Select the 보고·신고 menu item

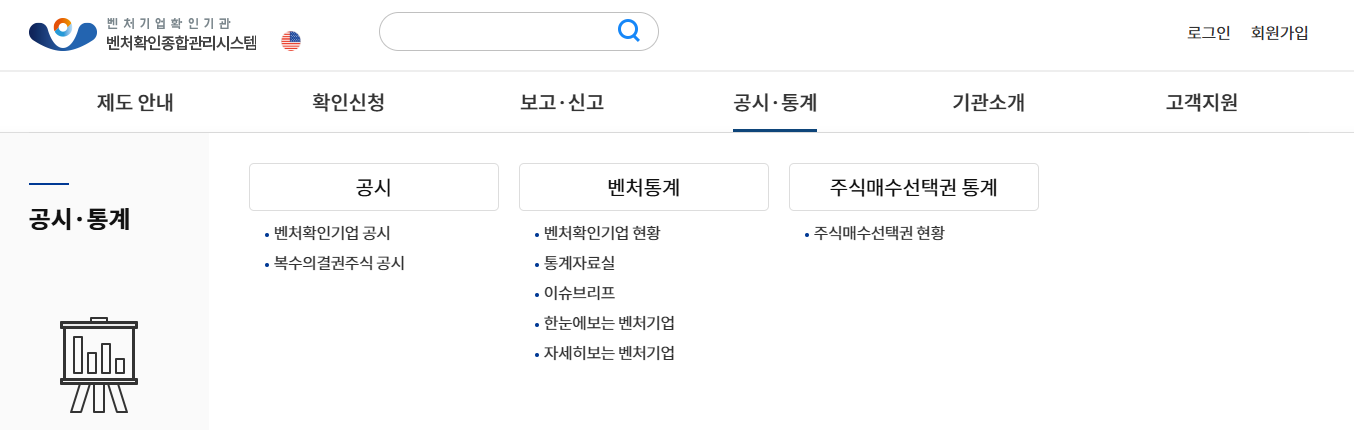[x=562, y=102]
